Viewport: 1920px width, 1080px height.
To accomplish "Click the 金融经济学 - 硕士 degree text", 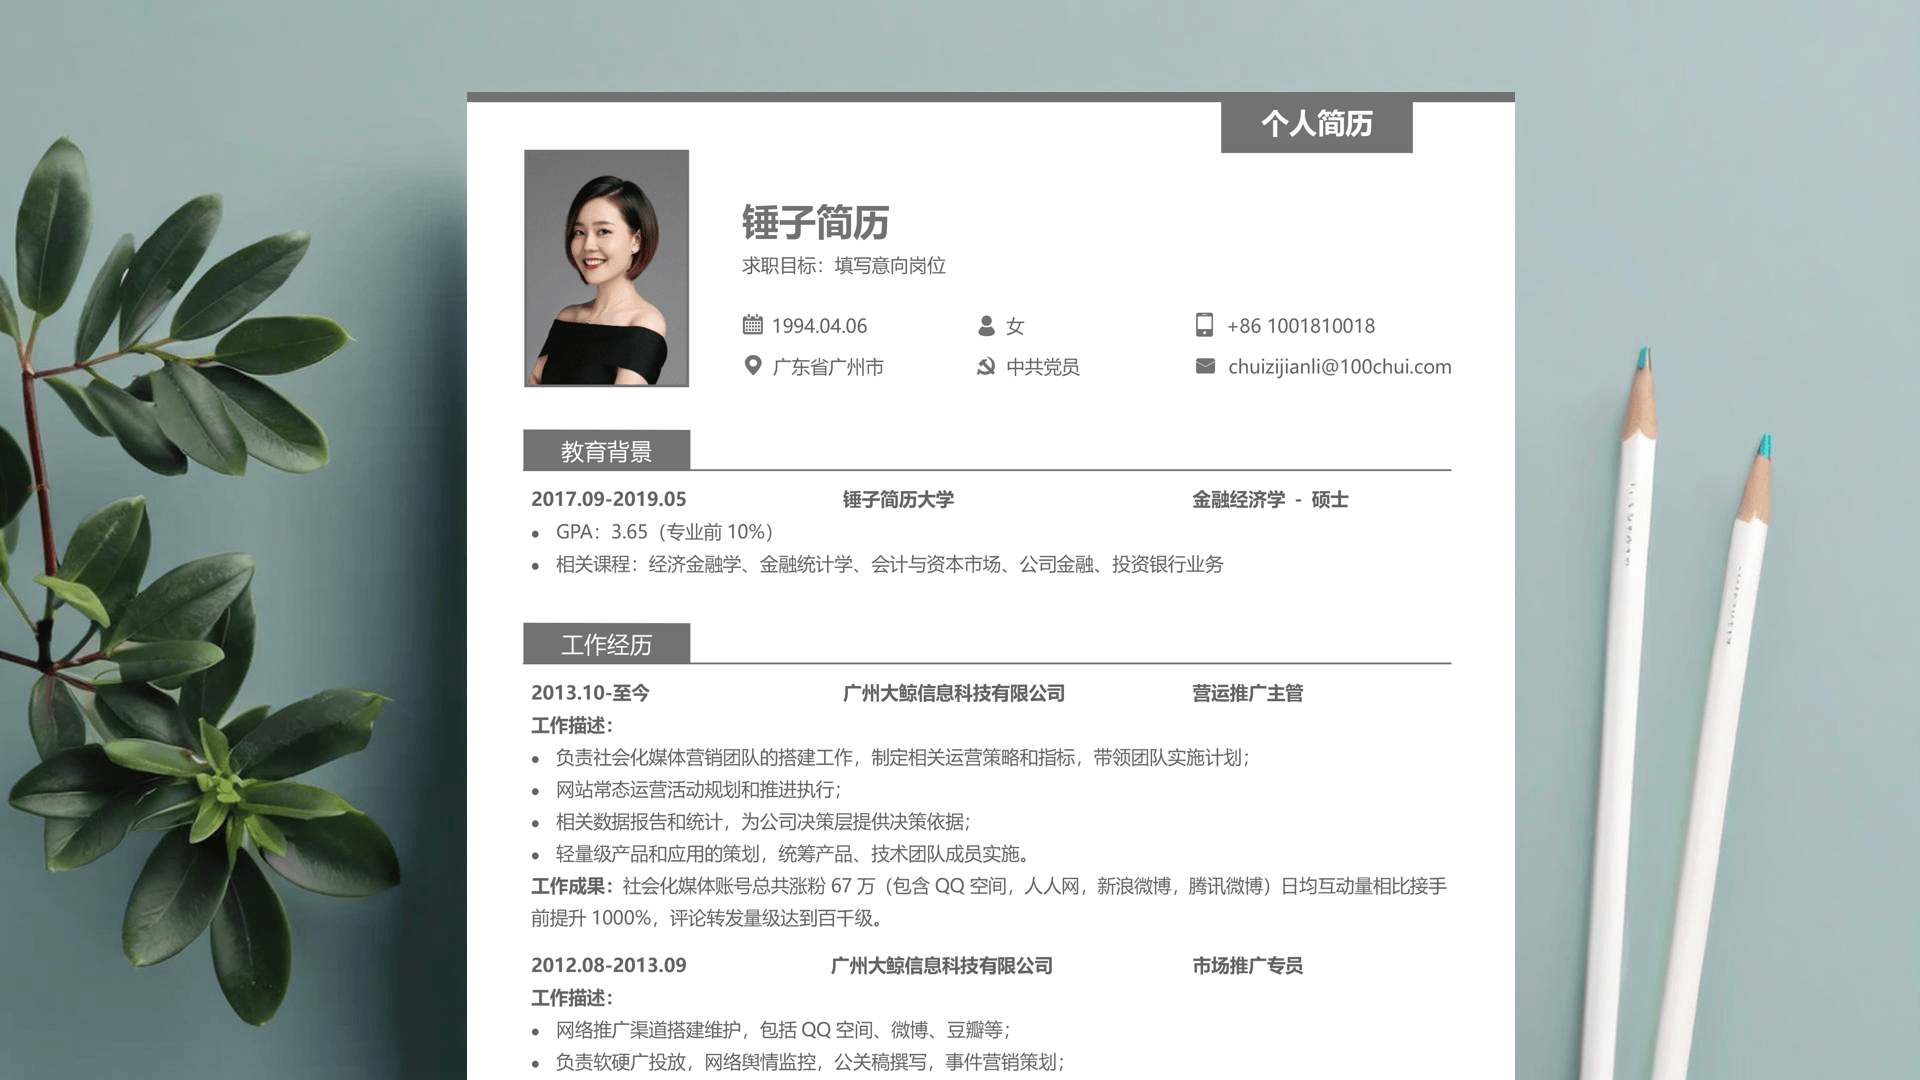I will click(x=1269, y=499).
